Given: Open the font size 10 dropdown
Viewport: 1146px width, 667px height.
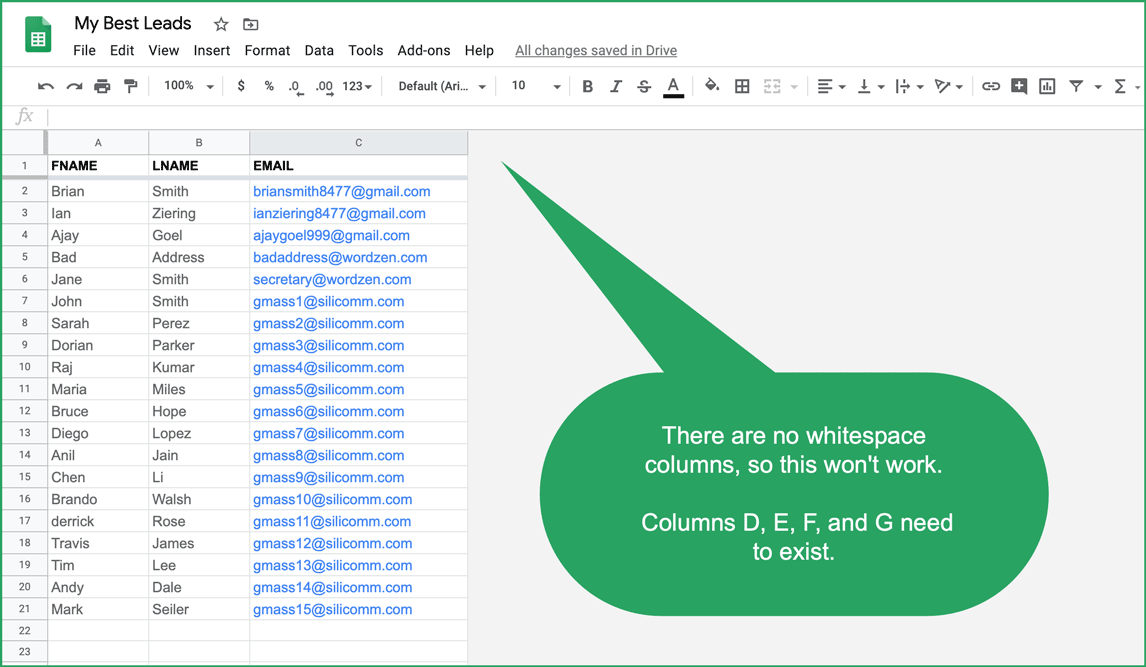Looking at the screenshot, I should coord(535,87).
